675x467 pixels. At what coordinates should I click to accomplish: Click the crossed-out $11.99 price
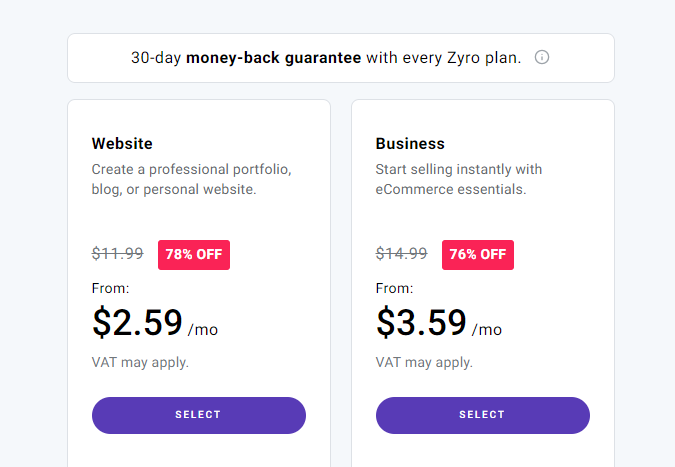[118, 254]
